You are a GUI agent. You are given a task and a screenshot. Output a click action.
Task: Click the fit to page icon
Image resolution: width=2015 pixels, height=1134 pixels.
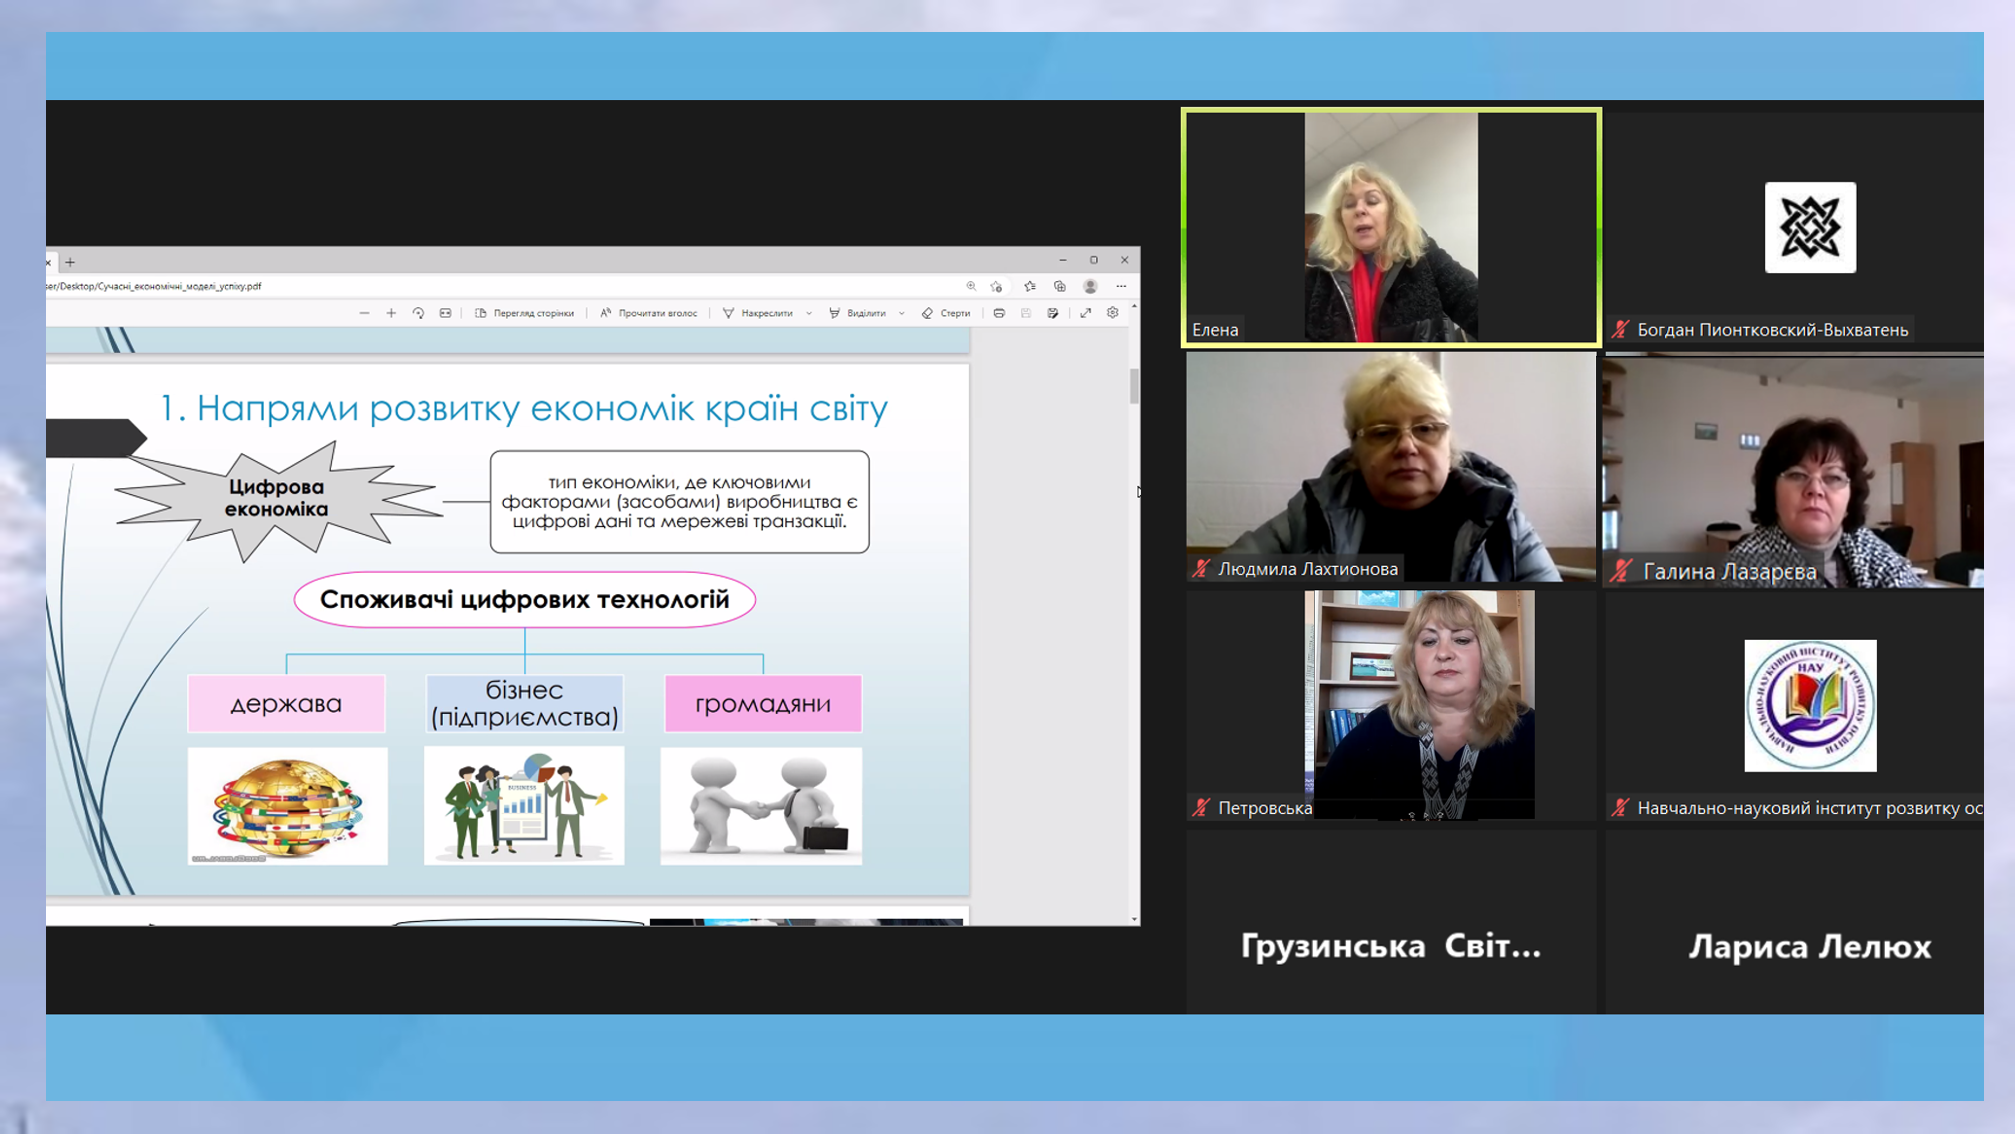point(446,313)
